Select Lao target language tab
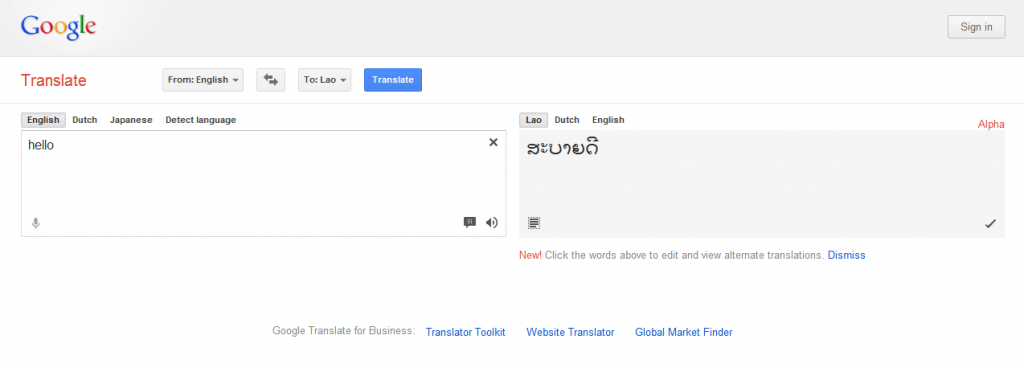The height and width of the screenshot is (368, 1024). 534,120
